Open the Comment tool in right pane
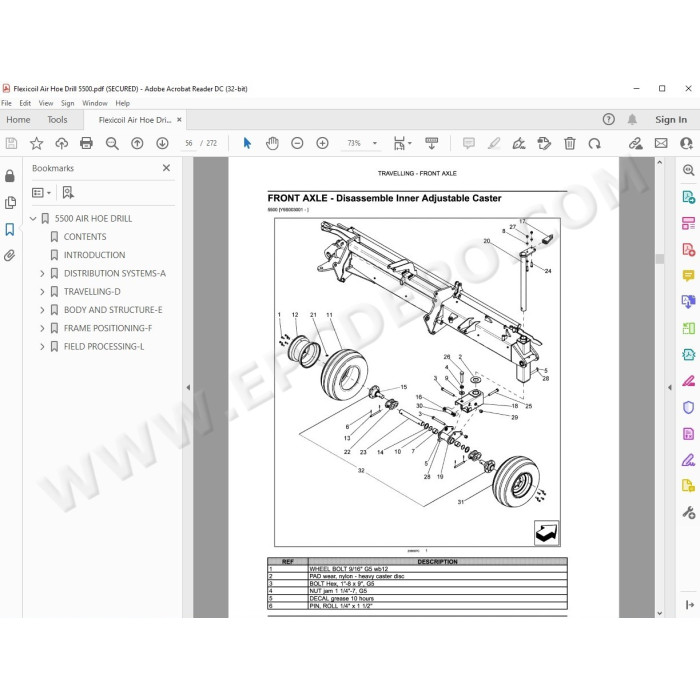This screenshot has height=700, width=700. pos(688,275)
